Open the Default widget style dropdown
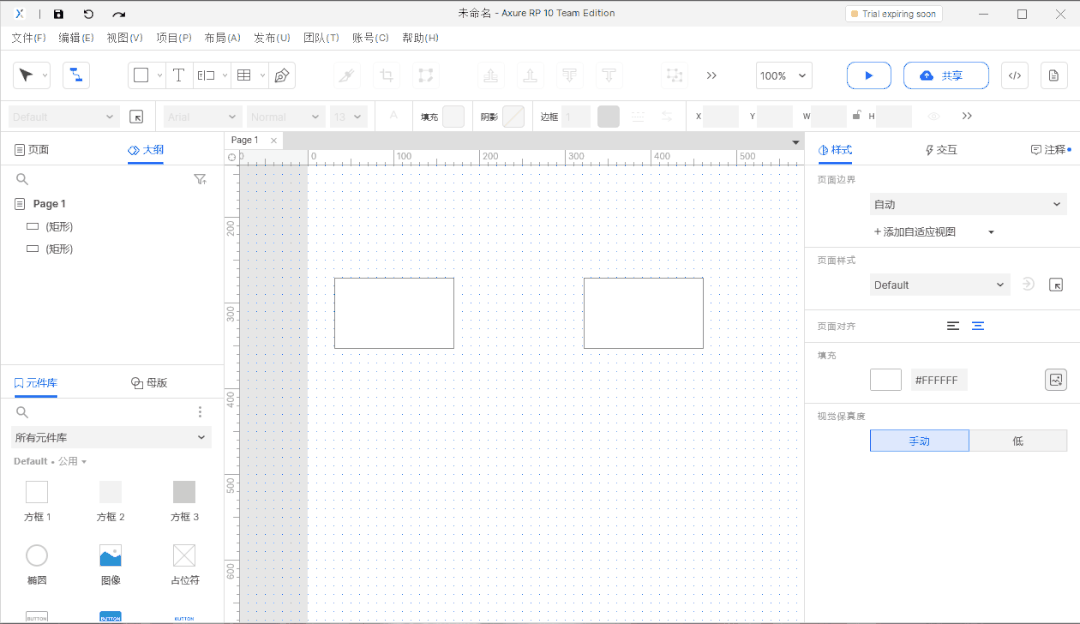1080x624 pixels. click(x=63, y=116)
